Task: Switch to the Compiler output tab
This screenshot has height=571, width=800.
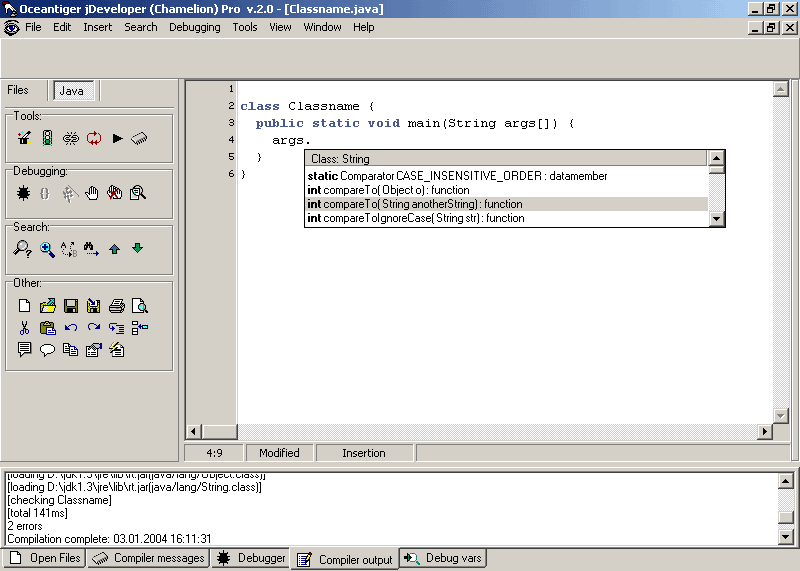Action: click(x=345, y=559)
